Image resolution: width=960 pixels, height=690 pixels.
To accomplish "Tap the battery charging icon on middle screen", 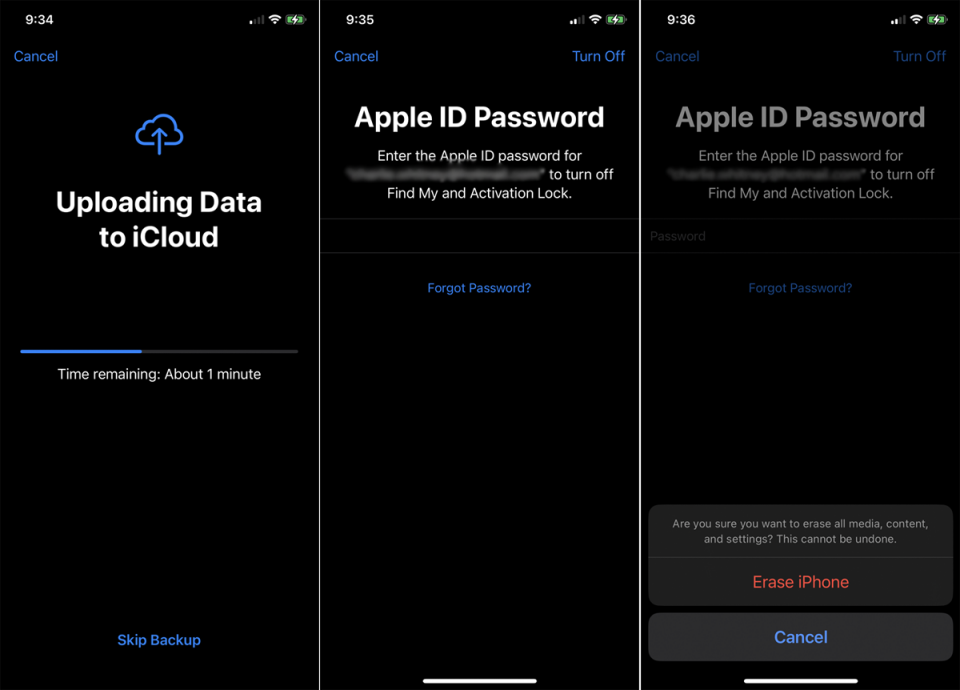I will coord(616,18).
